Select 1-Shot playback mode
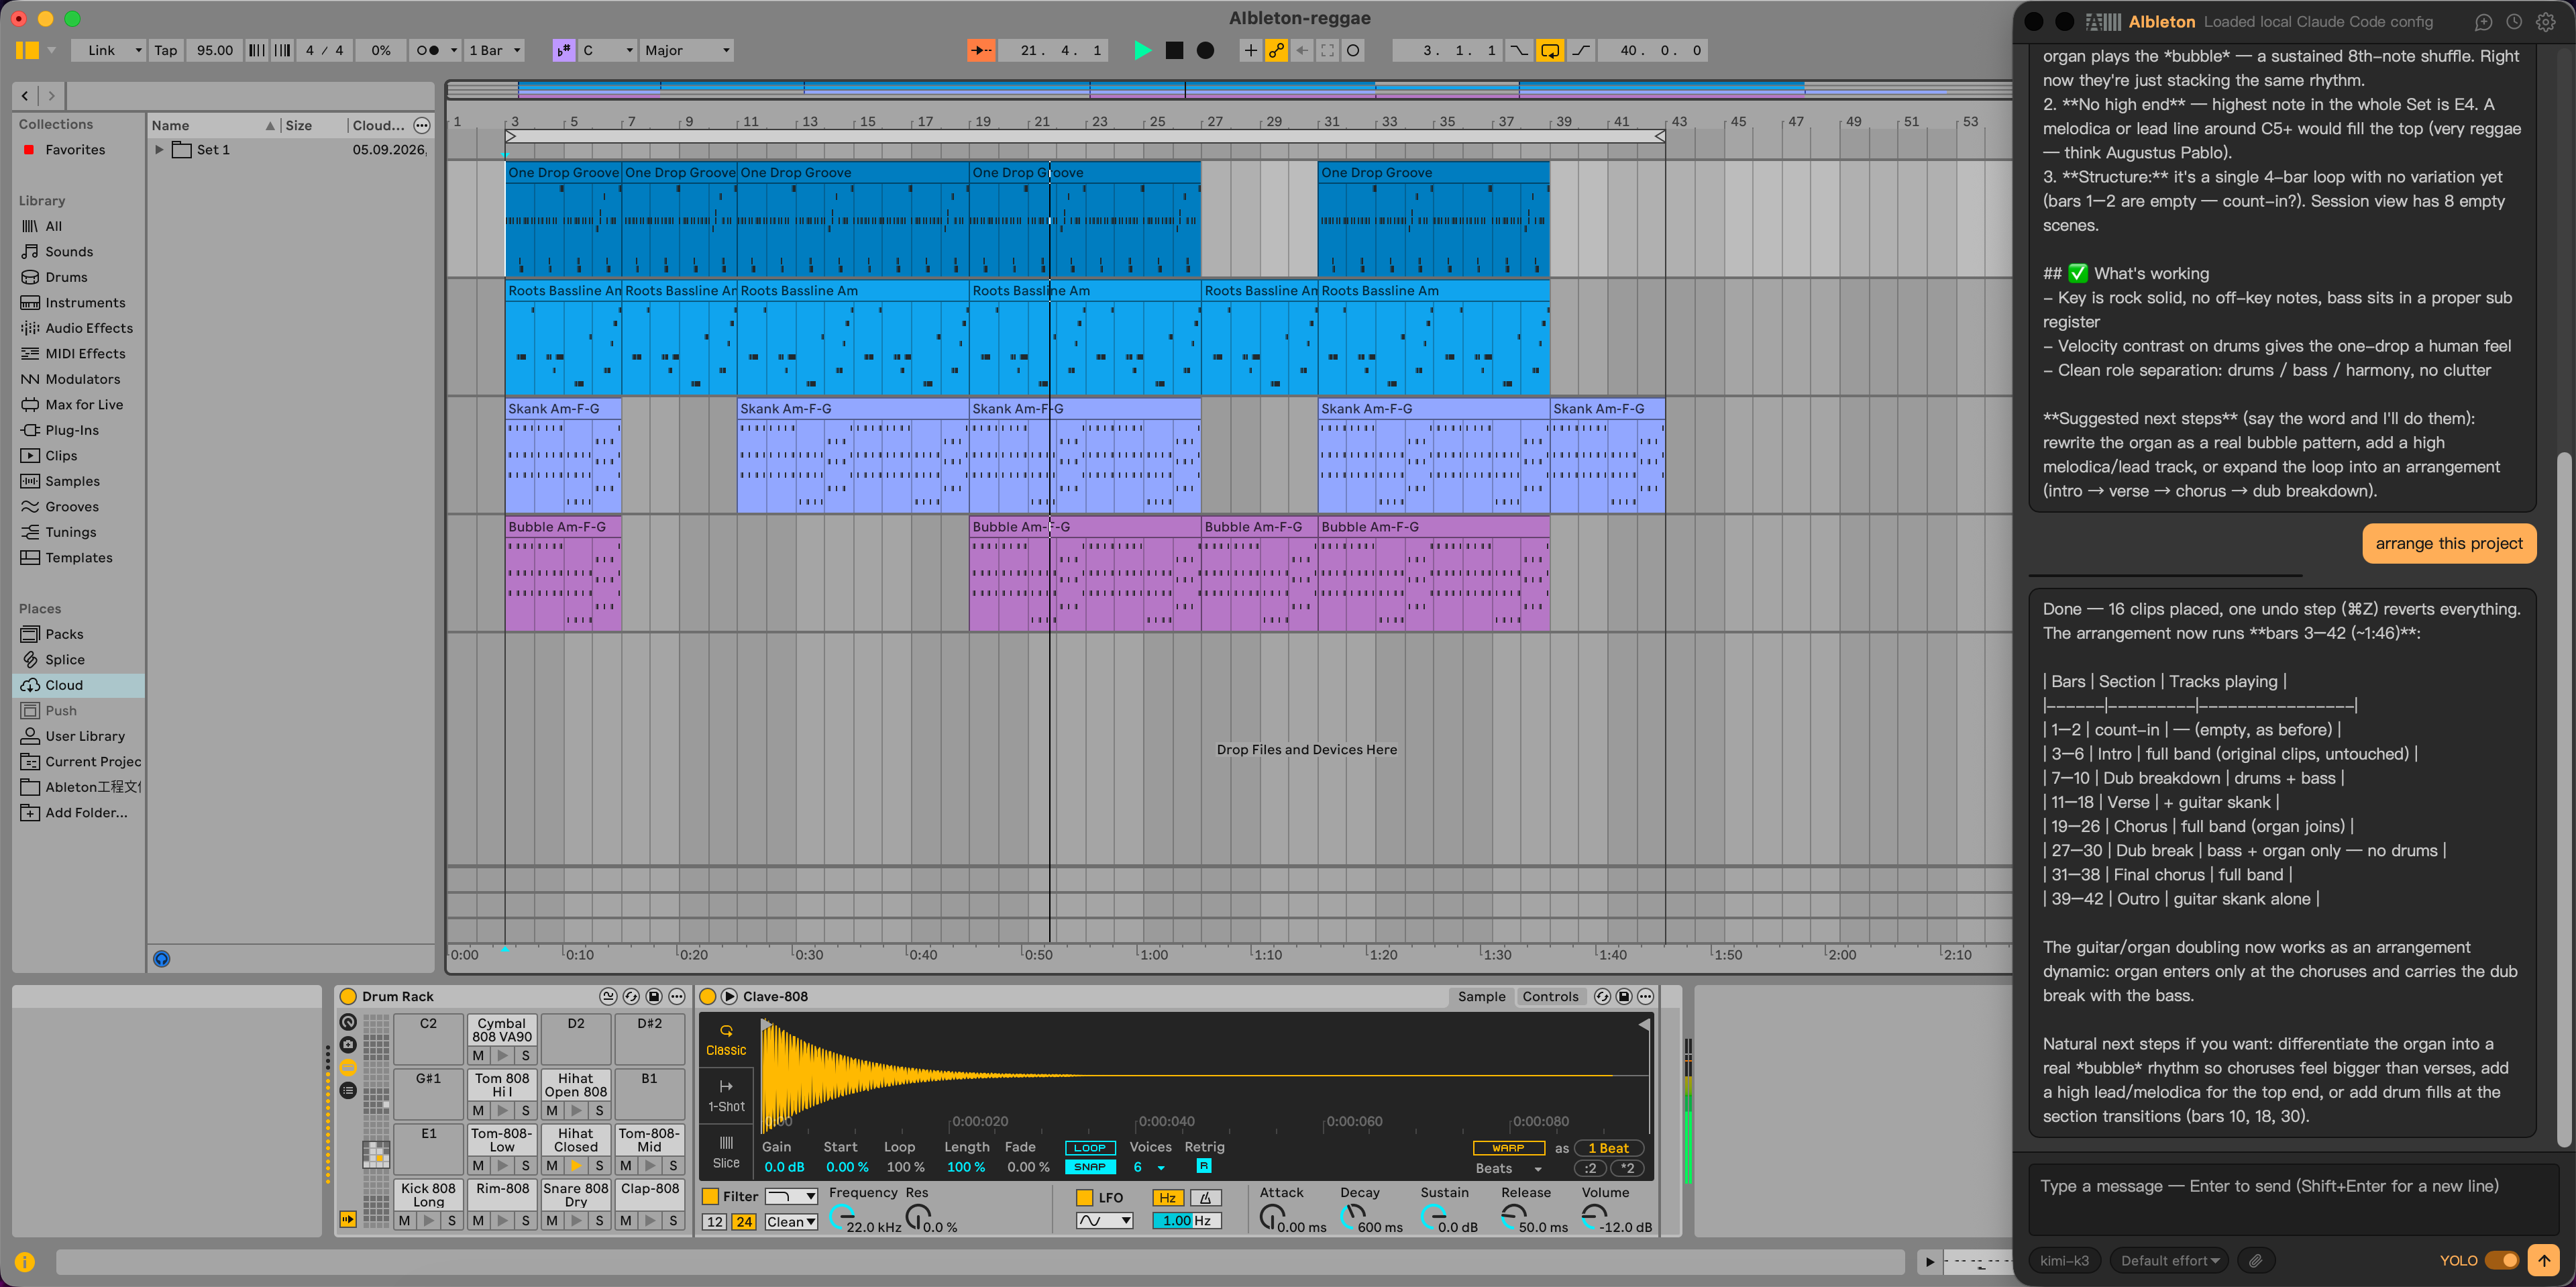 coord(726,1095)
